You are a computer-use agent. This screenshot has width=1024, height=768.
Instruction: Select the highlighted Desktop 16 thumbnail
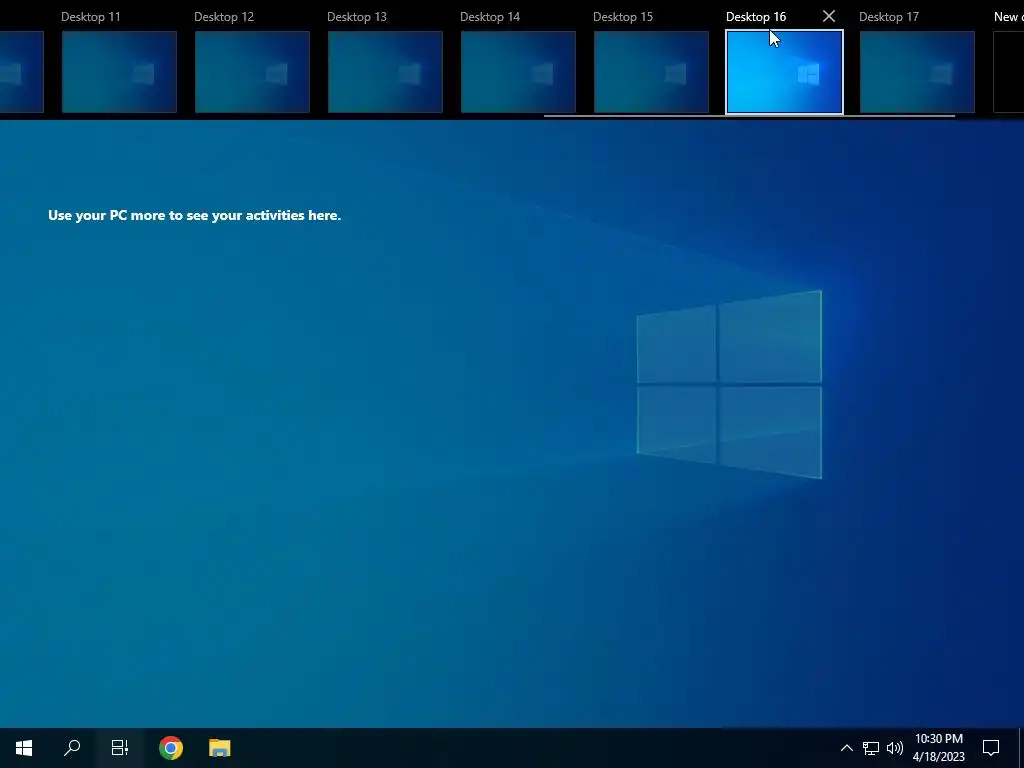click(x=784, y=72)
